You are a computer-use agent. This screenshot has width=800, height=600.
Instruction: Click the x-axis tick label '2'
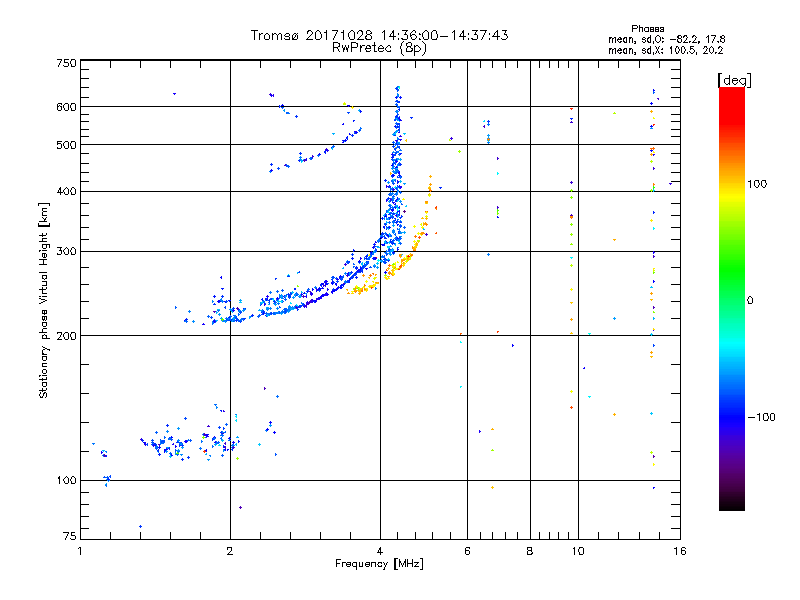tap(230, 551)
